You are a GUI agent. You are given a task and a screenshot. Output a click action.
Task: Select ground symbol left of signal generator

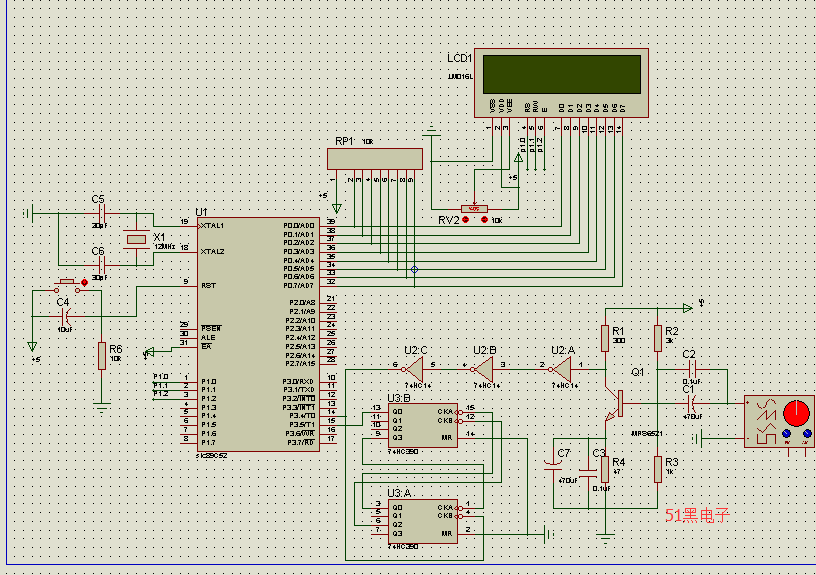tap(697, 439)
